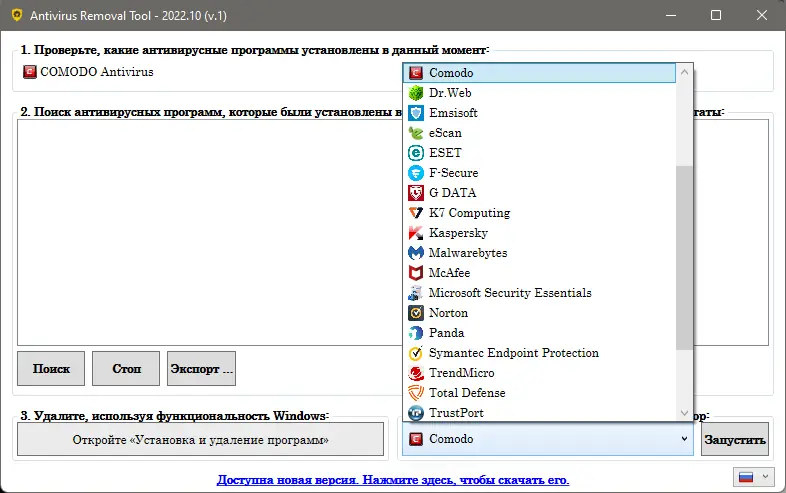Viewport: 786px width, 493px height.
Task: Click inside the empty search results box
Action: (x=210, y=232)
